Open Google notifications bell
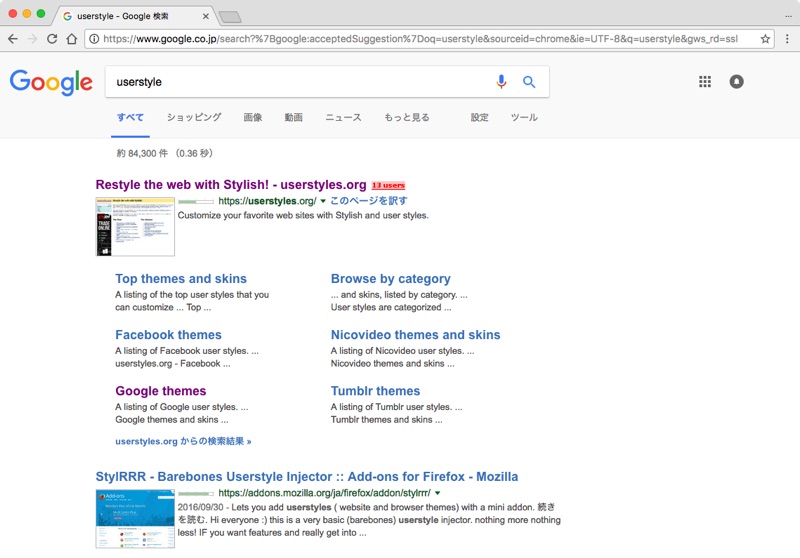This screenshot has width=800, height=558. tap(736, 82)
